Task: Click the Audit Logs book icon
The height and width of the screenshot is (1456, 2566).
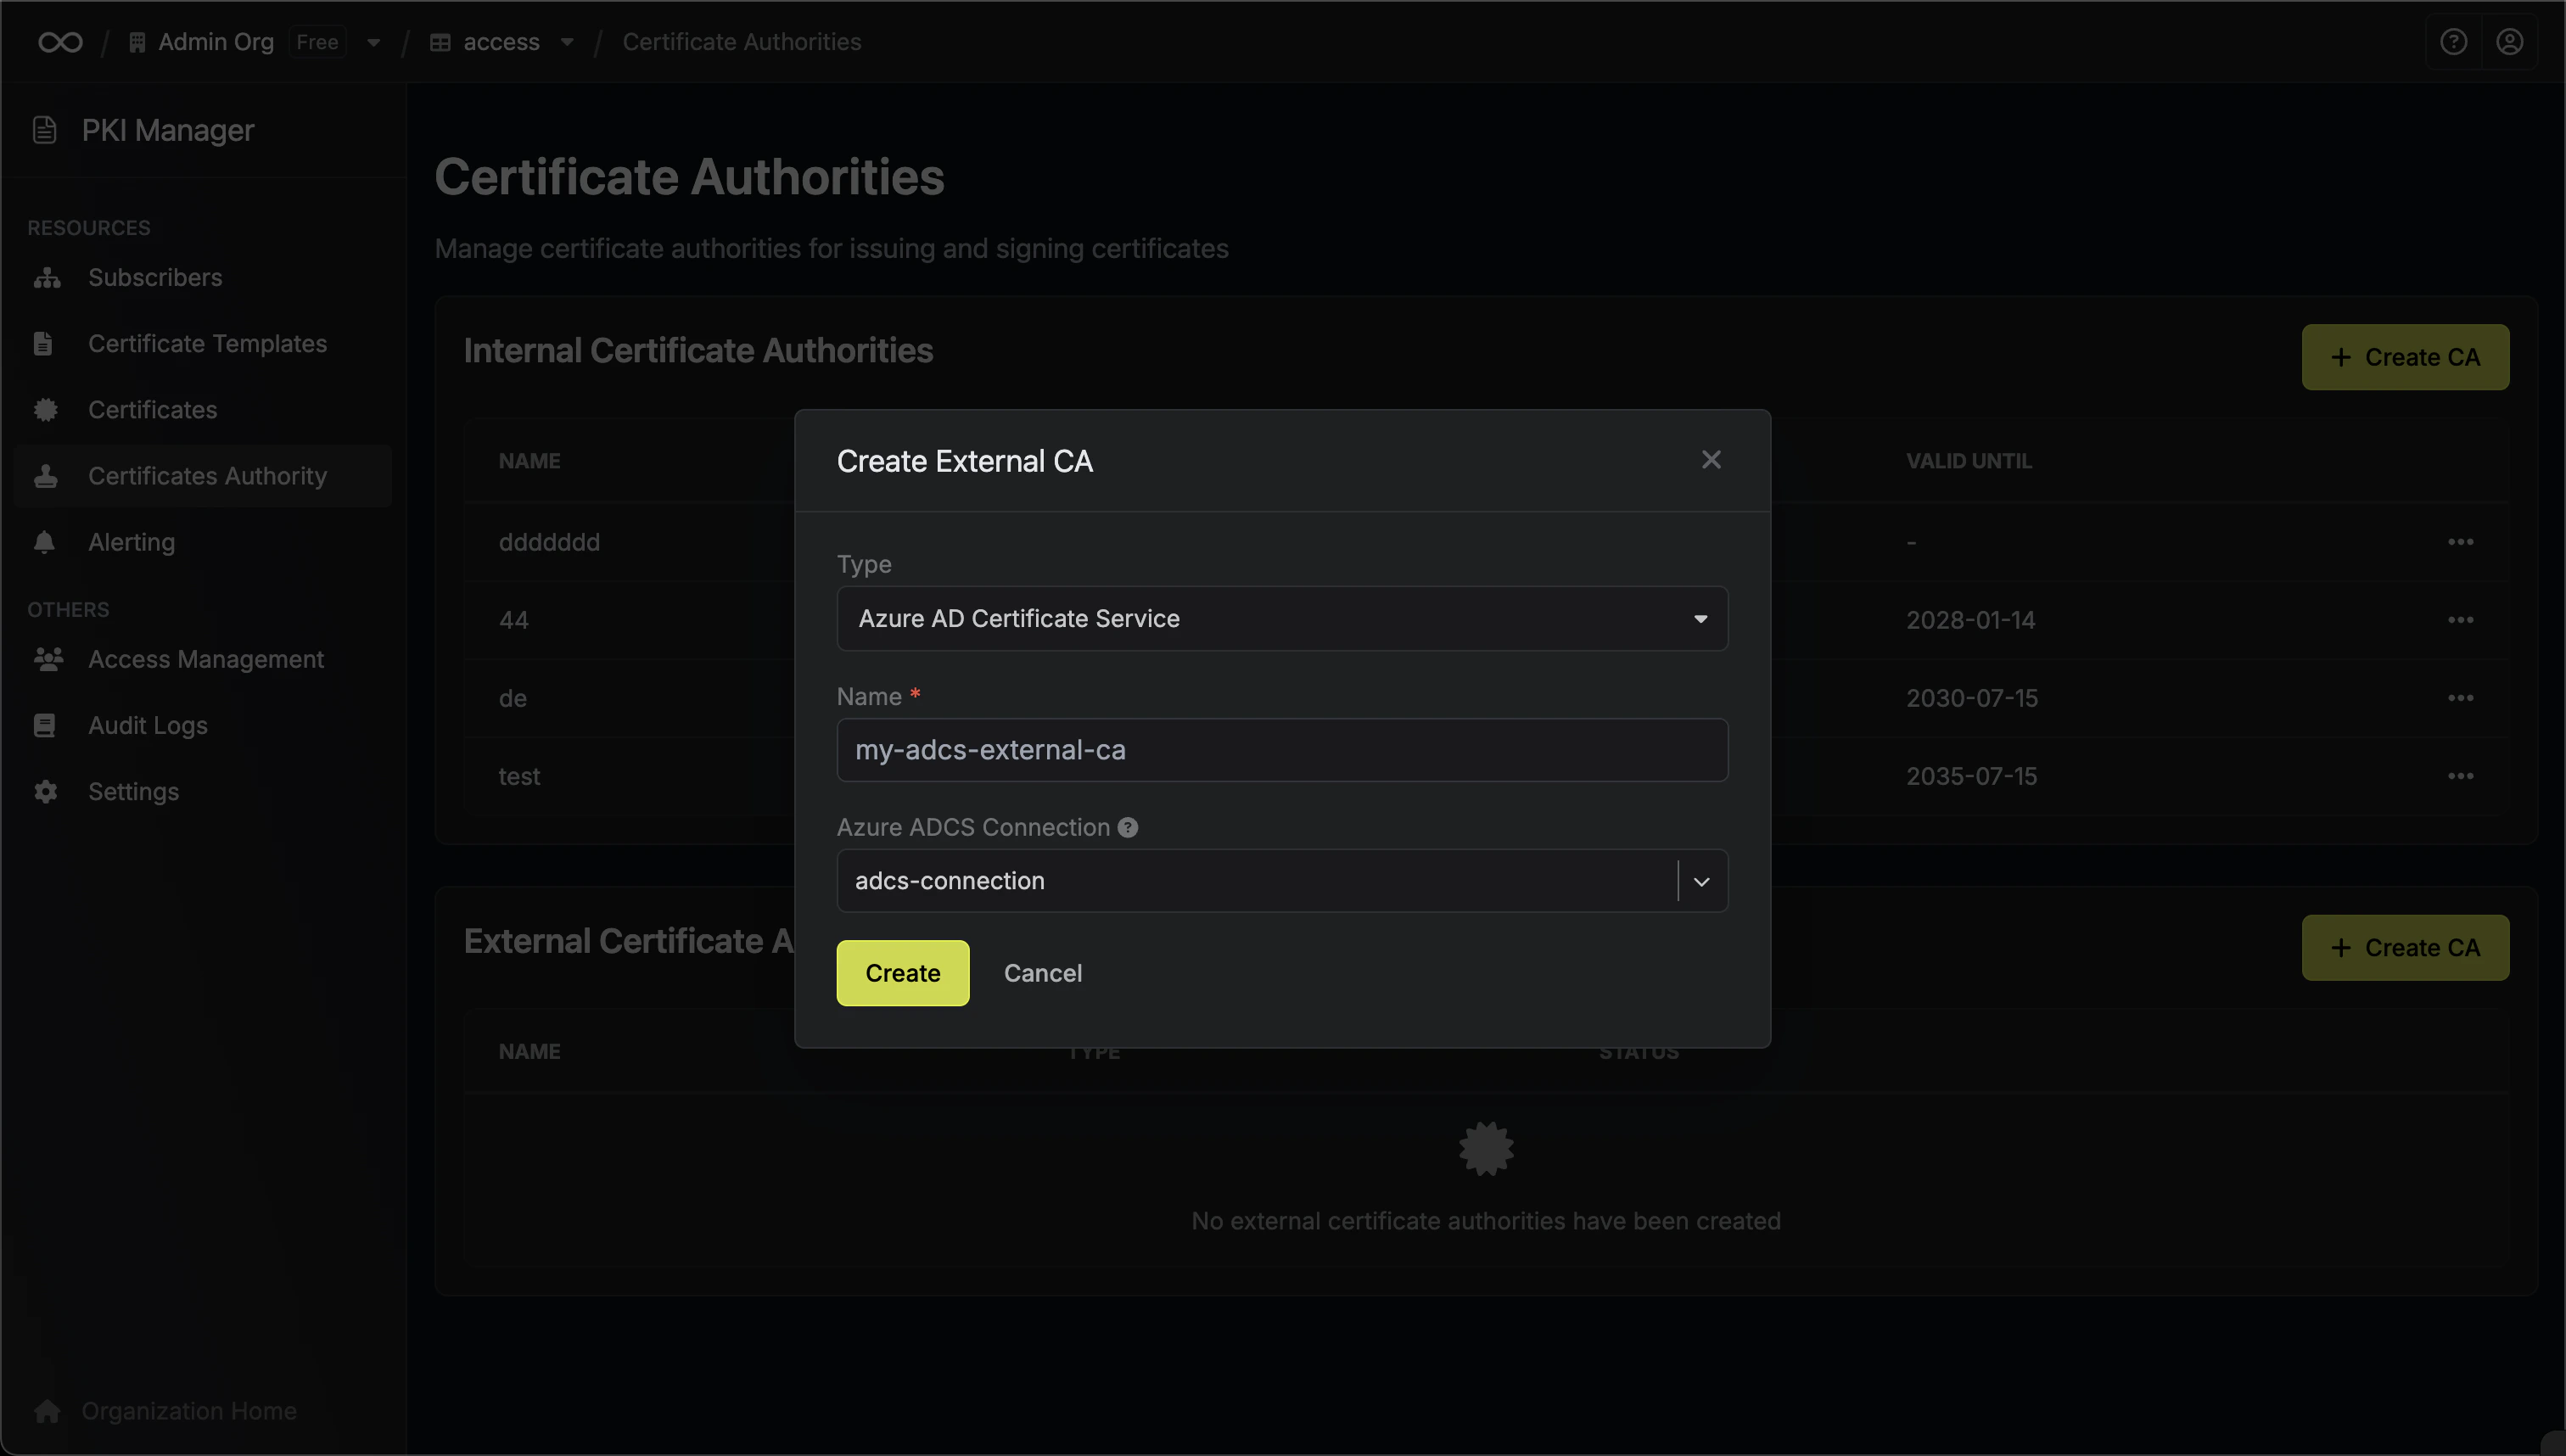Action: 44,725
